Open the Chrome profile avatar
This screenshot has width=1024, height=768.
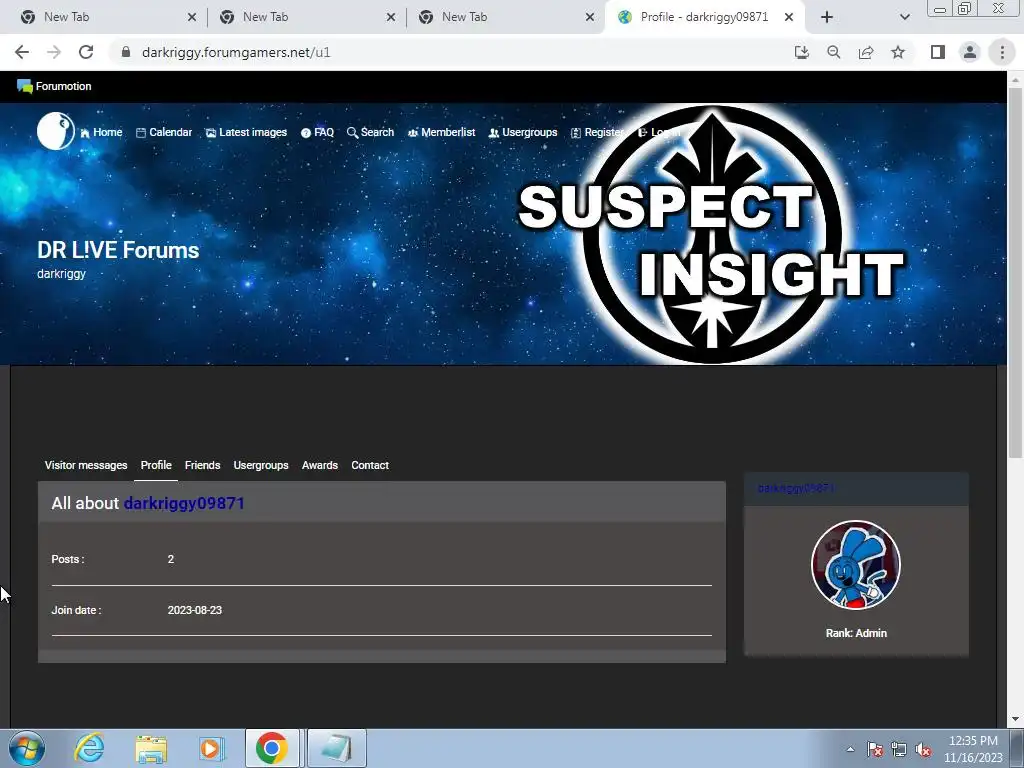(x=970, y=52)
